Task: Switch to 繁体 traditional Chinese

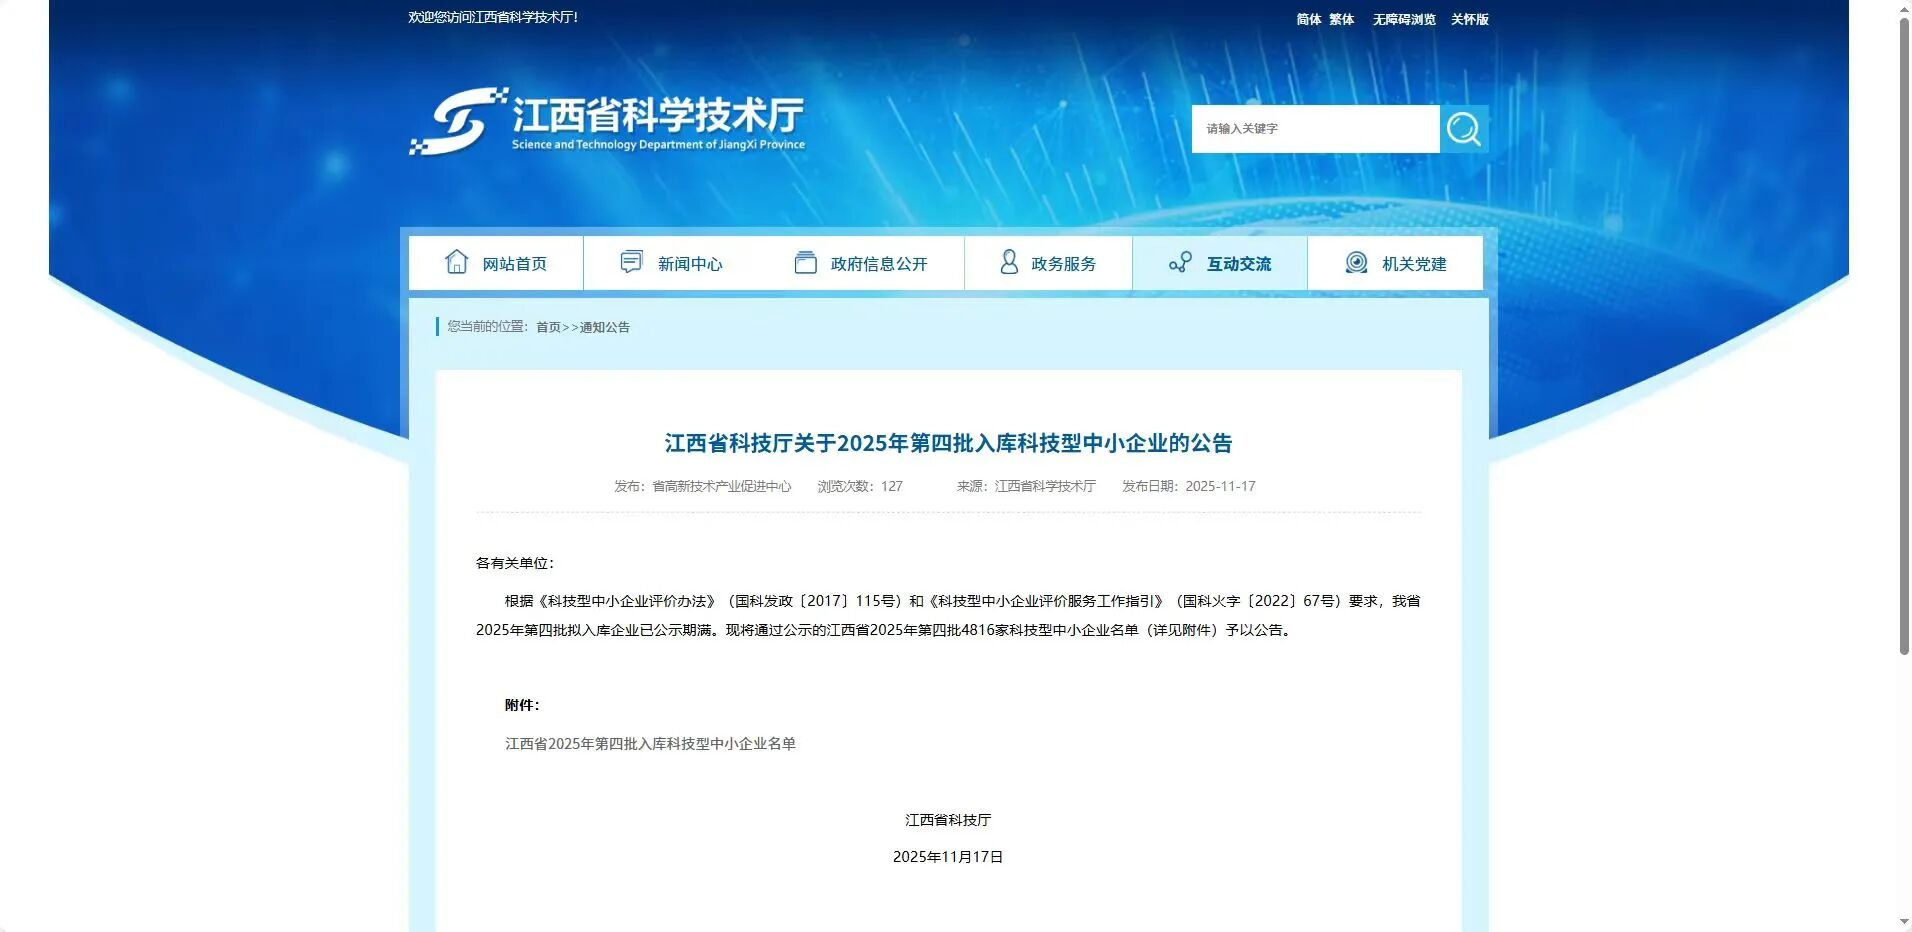Action: (x=1341, y=19)
